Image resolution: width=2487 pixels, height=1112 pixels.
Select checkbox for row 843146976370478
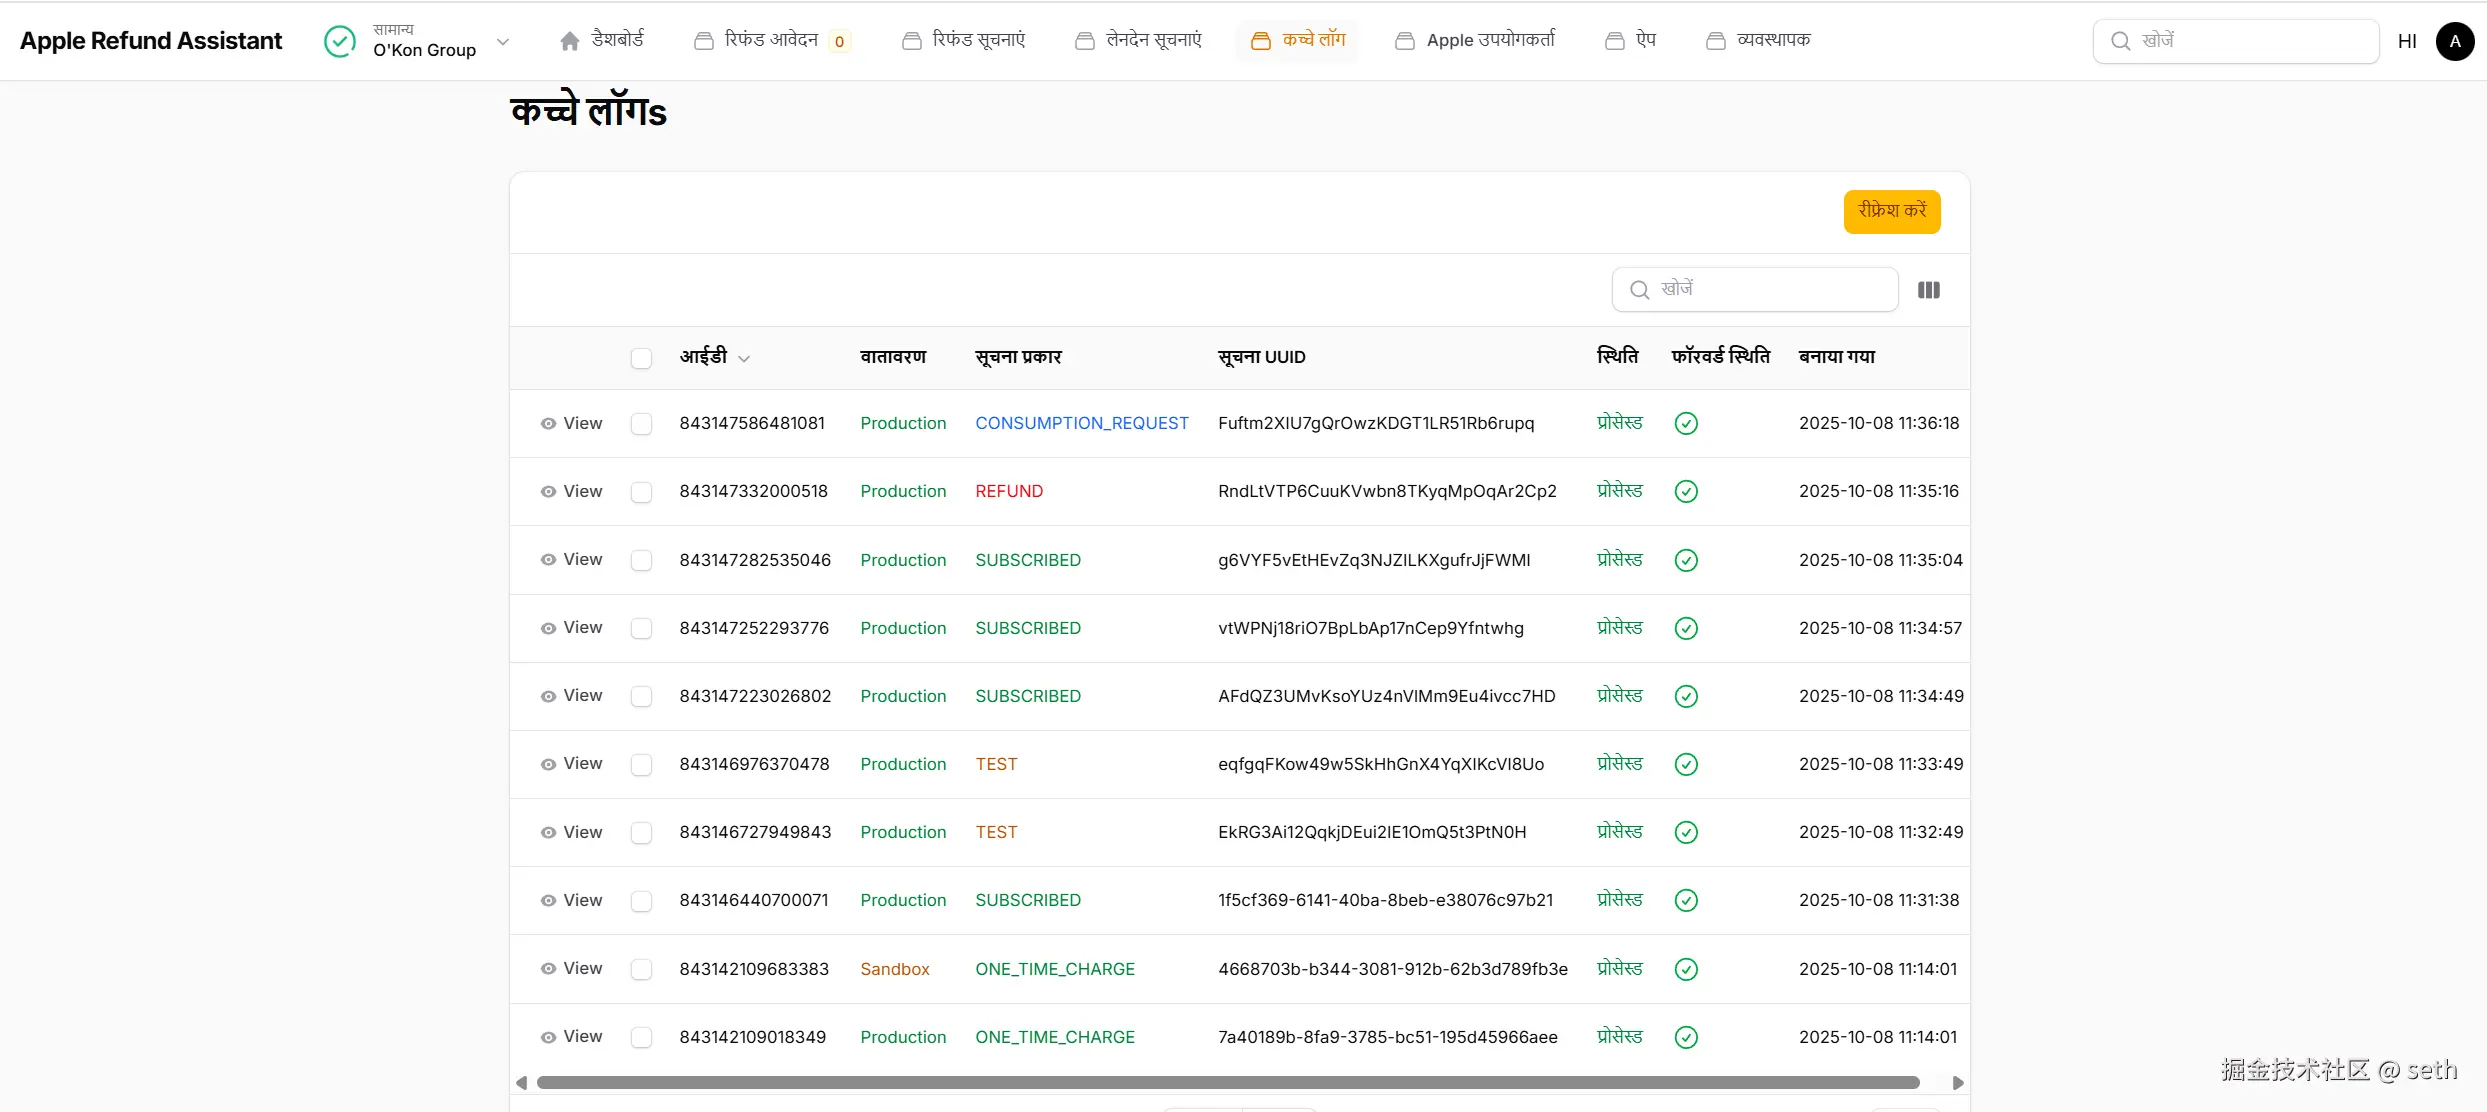641,765
